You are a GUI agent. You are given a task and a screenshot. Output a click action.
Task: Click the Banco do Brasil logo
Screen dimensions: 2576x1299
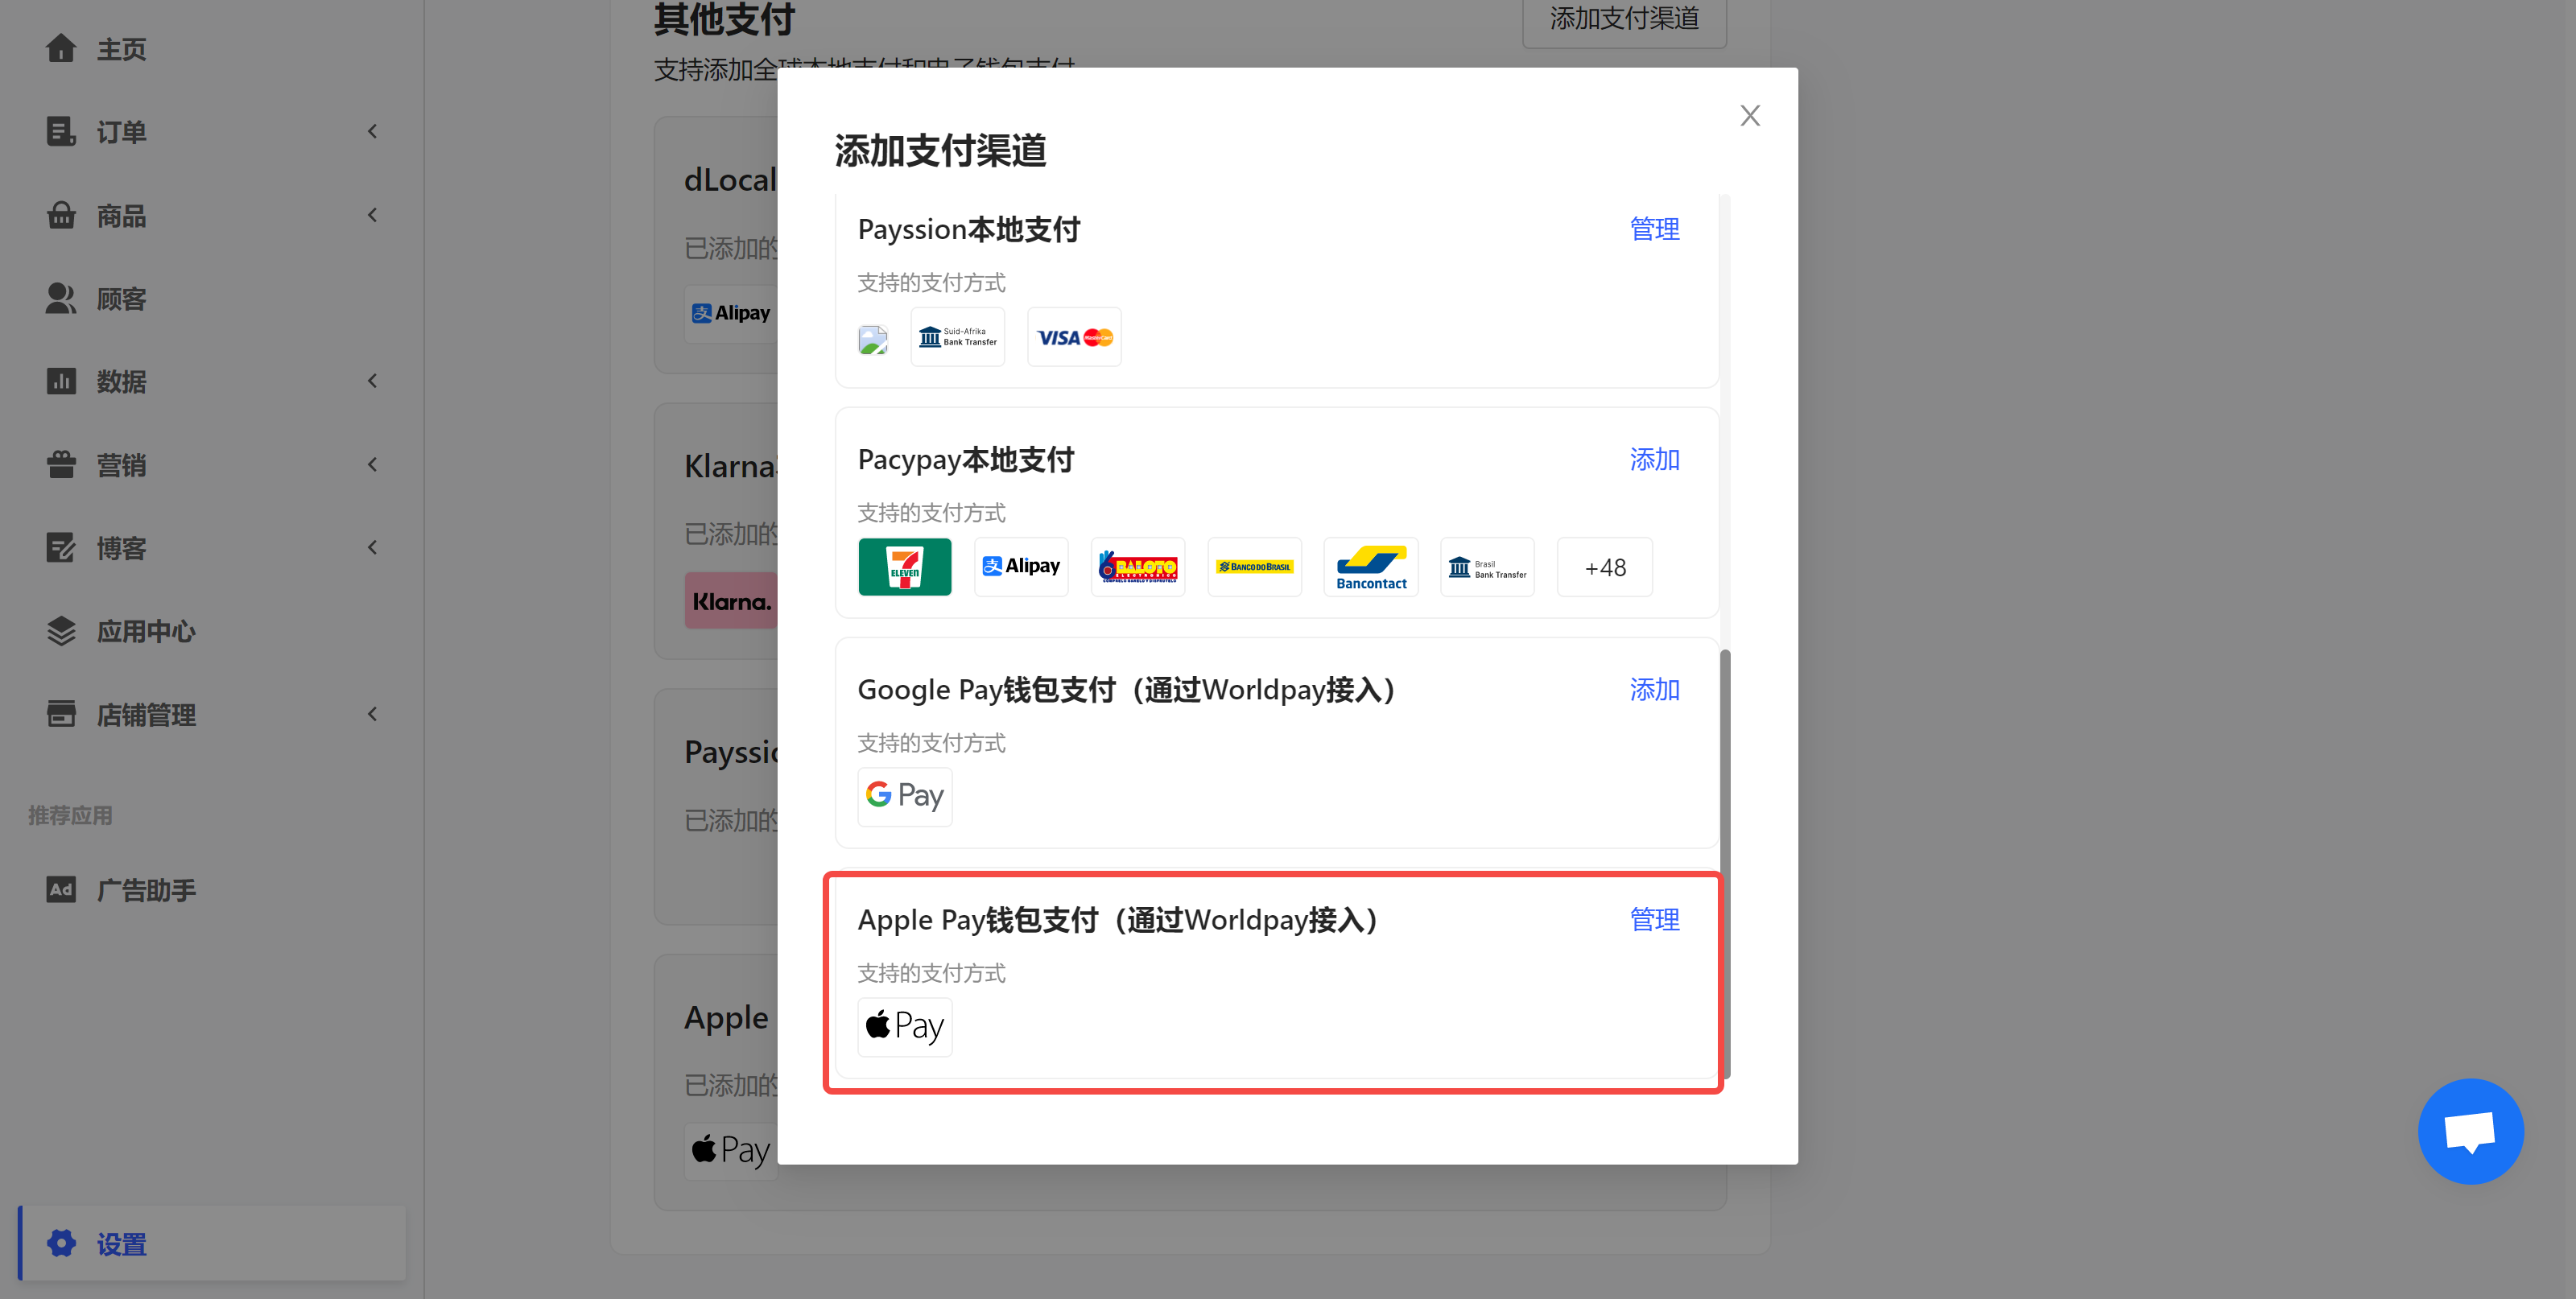coord(1255,567)
